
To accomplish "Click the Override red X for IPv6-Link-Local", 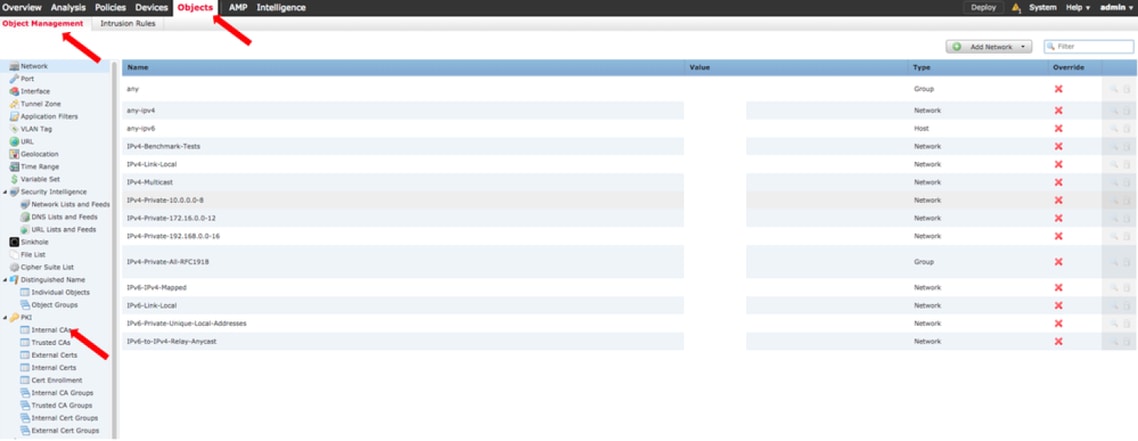I will click(1058, 305).
